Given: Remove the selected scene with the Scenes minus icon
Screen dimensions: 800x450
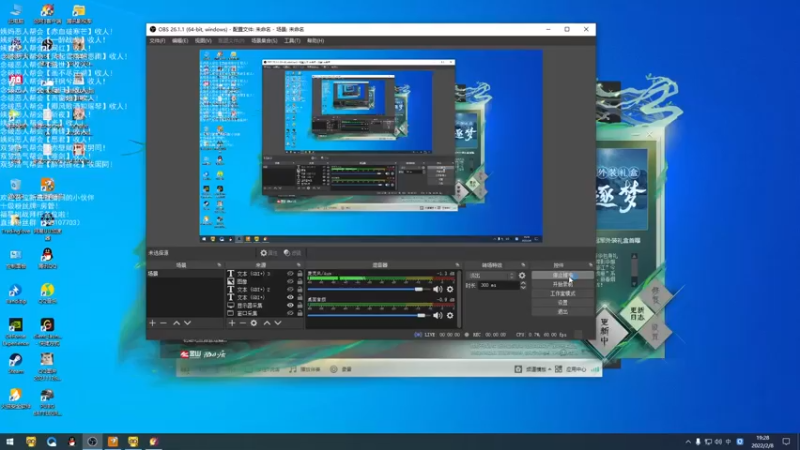Looking at the screenshot, I should [x=163, y=323].
